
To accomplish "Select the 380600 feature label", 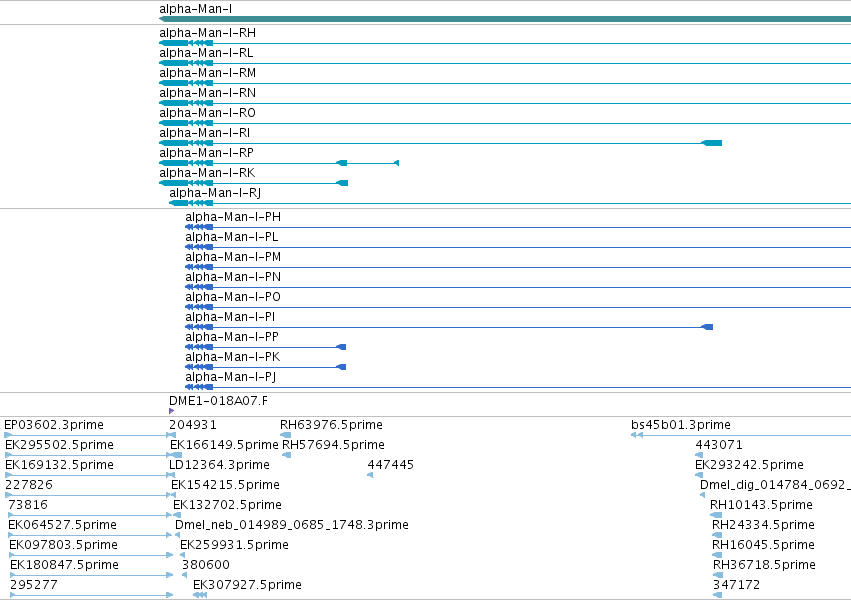I will 206,566.
